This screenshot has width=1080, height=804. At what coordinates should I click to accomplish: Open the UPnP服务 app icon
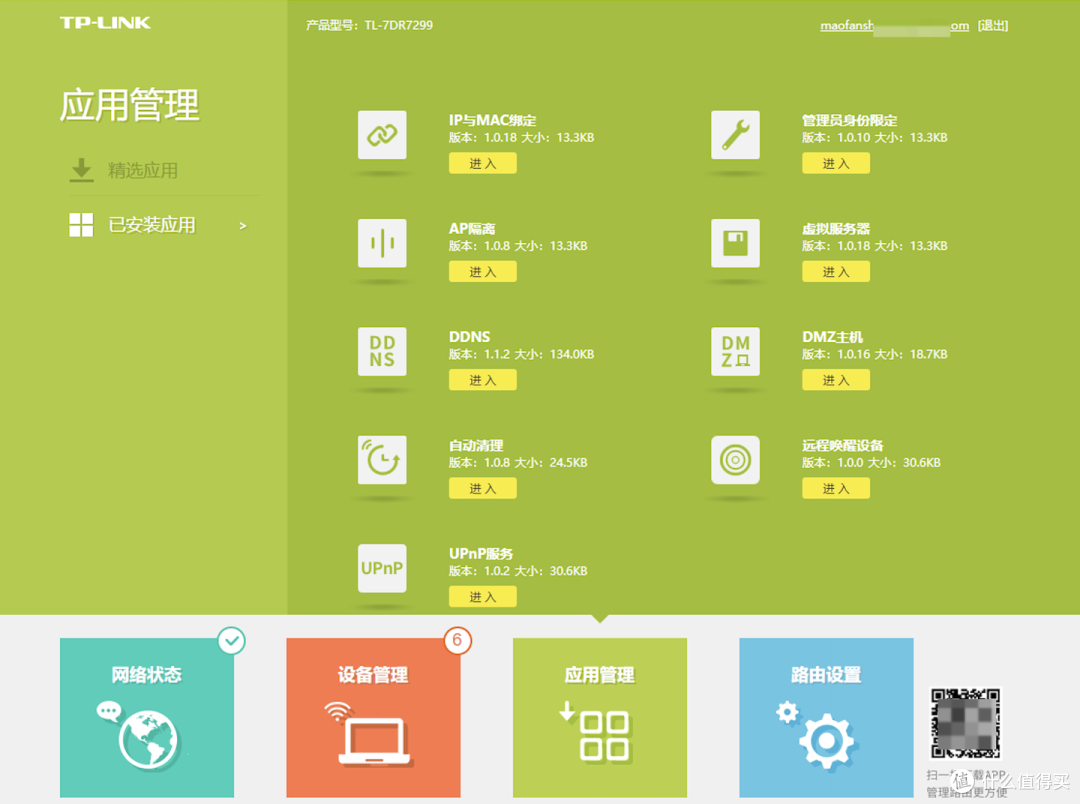tap(382, 568)
